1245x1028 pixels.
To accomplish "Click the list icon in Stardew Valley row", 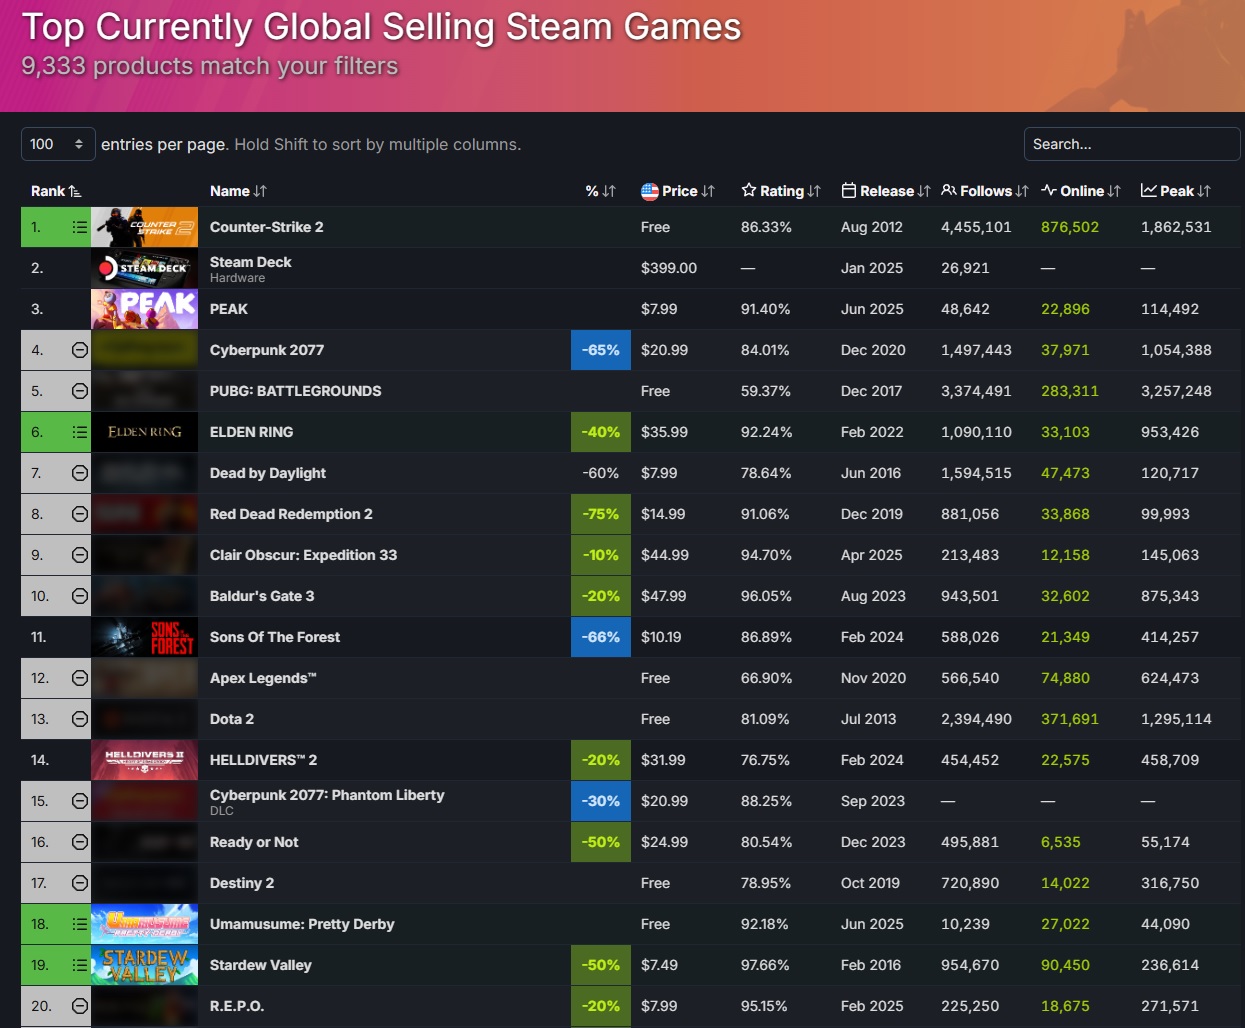I will pos(80,965).
